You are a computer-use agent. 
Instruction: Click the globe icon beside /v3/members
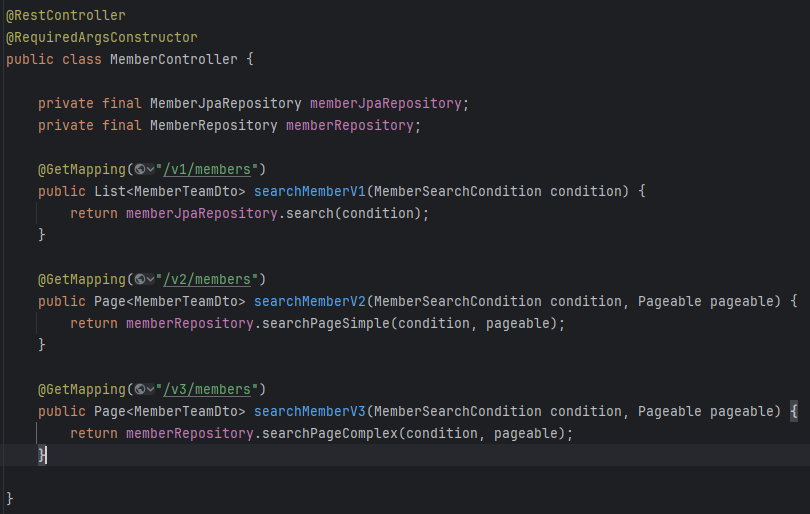(x=139, y=390)
